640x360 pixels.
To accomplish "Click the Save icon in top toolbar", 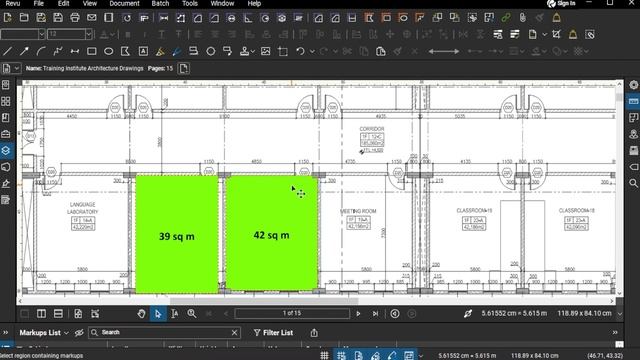I will click(58, 18).
